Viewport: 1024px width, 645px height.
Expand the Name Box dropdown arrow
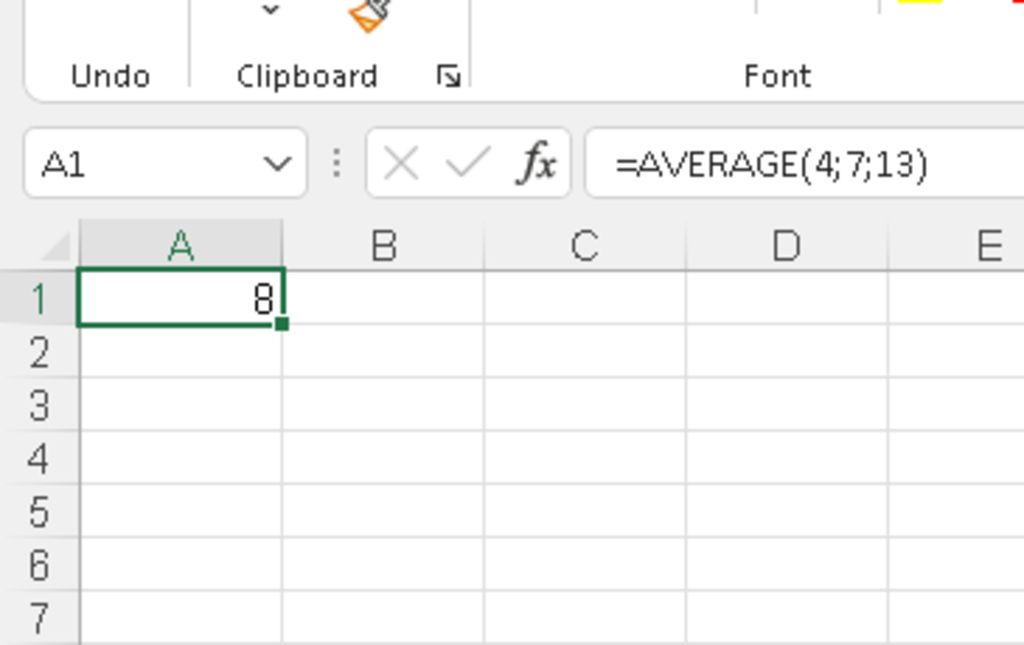pyautogui.click(x=277, y=163)
